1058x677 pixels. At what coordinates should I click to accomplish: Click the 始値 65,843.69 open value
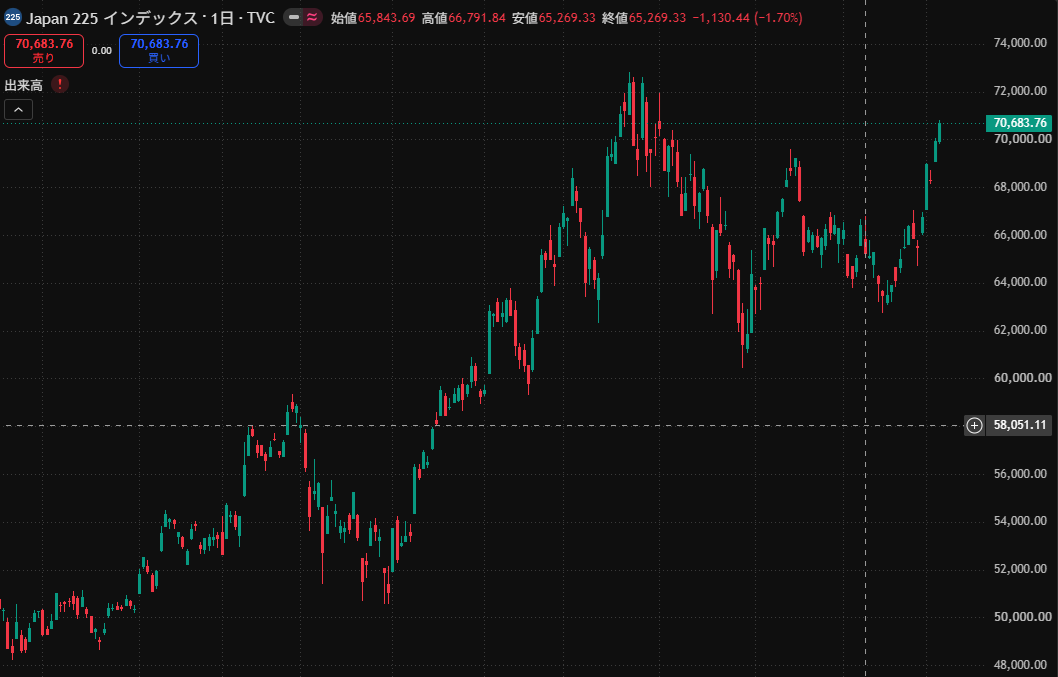[373, 18]
